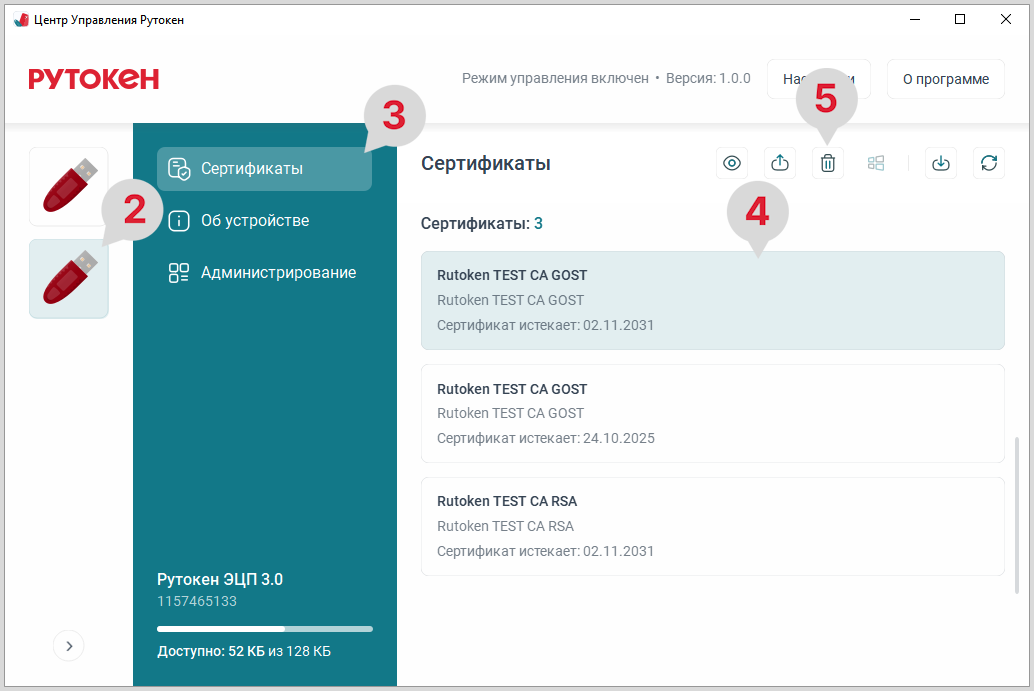Click the О программе button
This screenshot has width=1034, height=691.
945,79
